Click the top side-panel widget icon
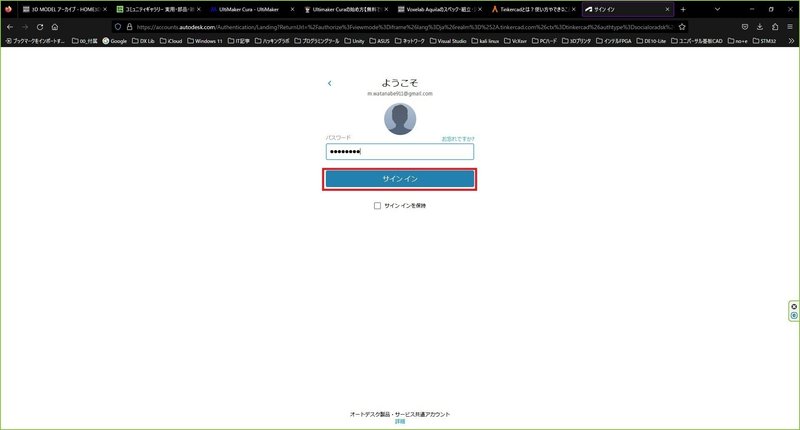The image size is (800, 430). pos(794,307)
